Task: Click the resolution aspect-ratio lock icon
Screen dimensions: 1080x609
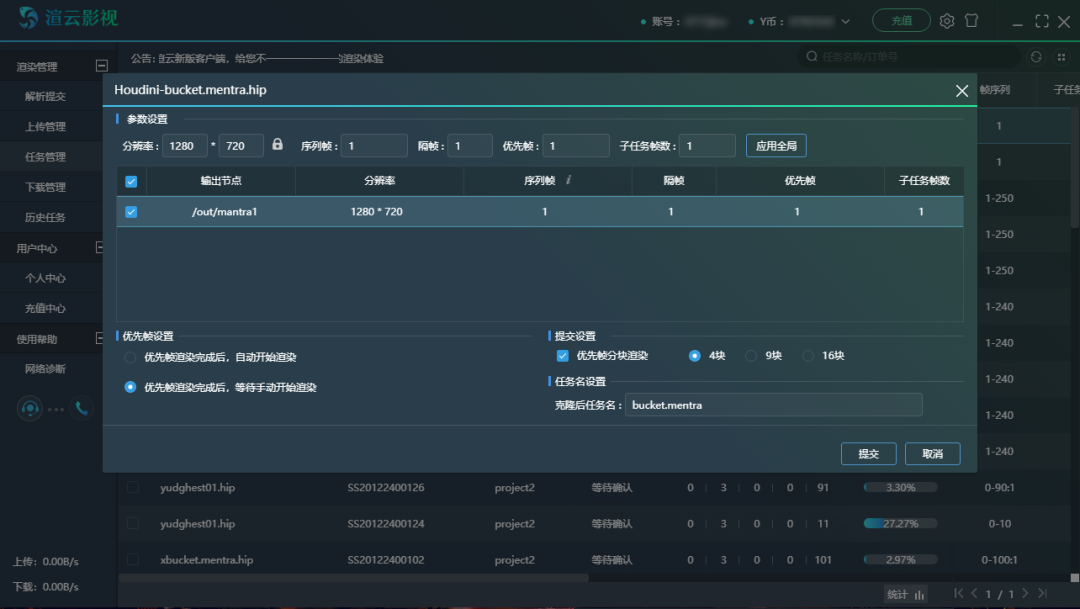Action: [x=278, y=145]
